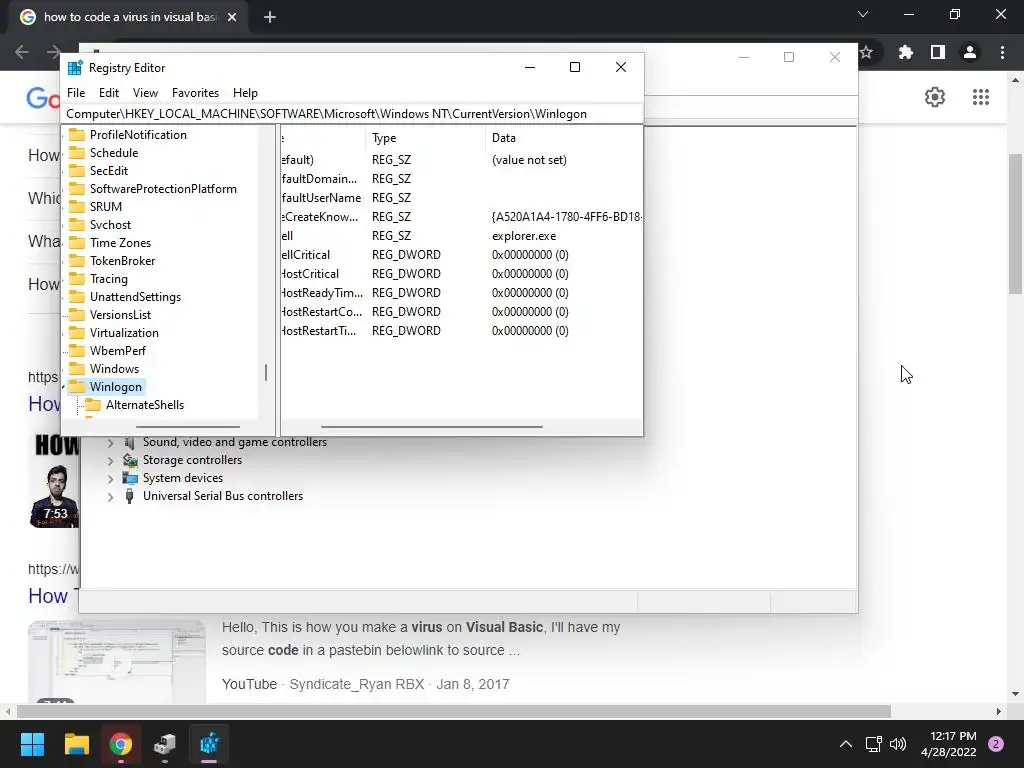The height and width of the screenshot is (768, 1024).
Task: Click the Universal Serial Bus controllers icon
Action: pos(129,496)
